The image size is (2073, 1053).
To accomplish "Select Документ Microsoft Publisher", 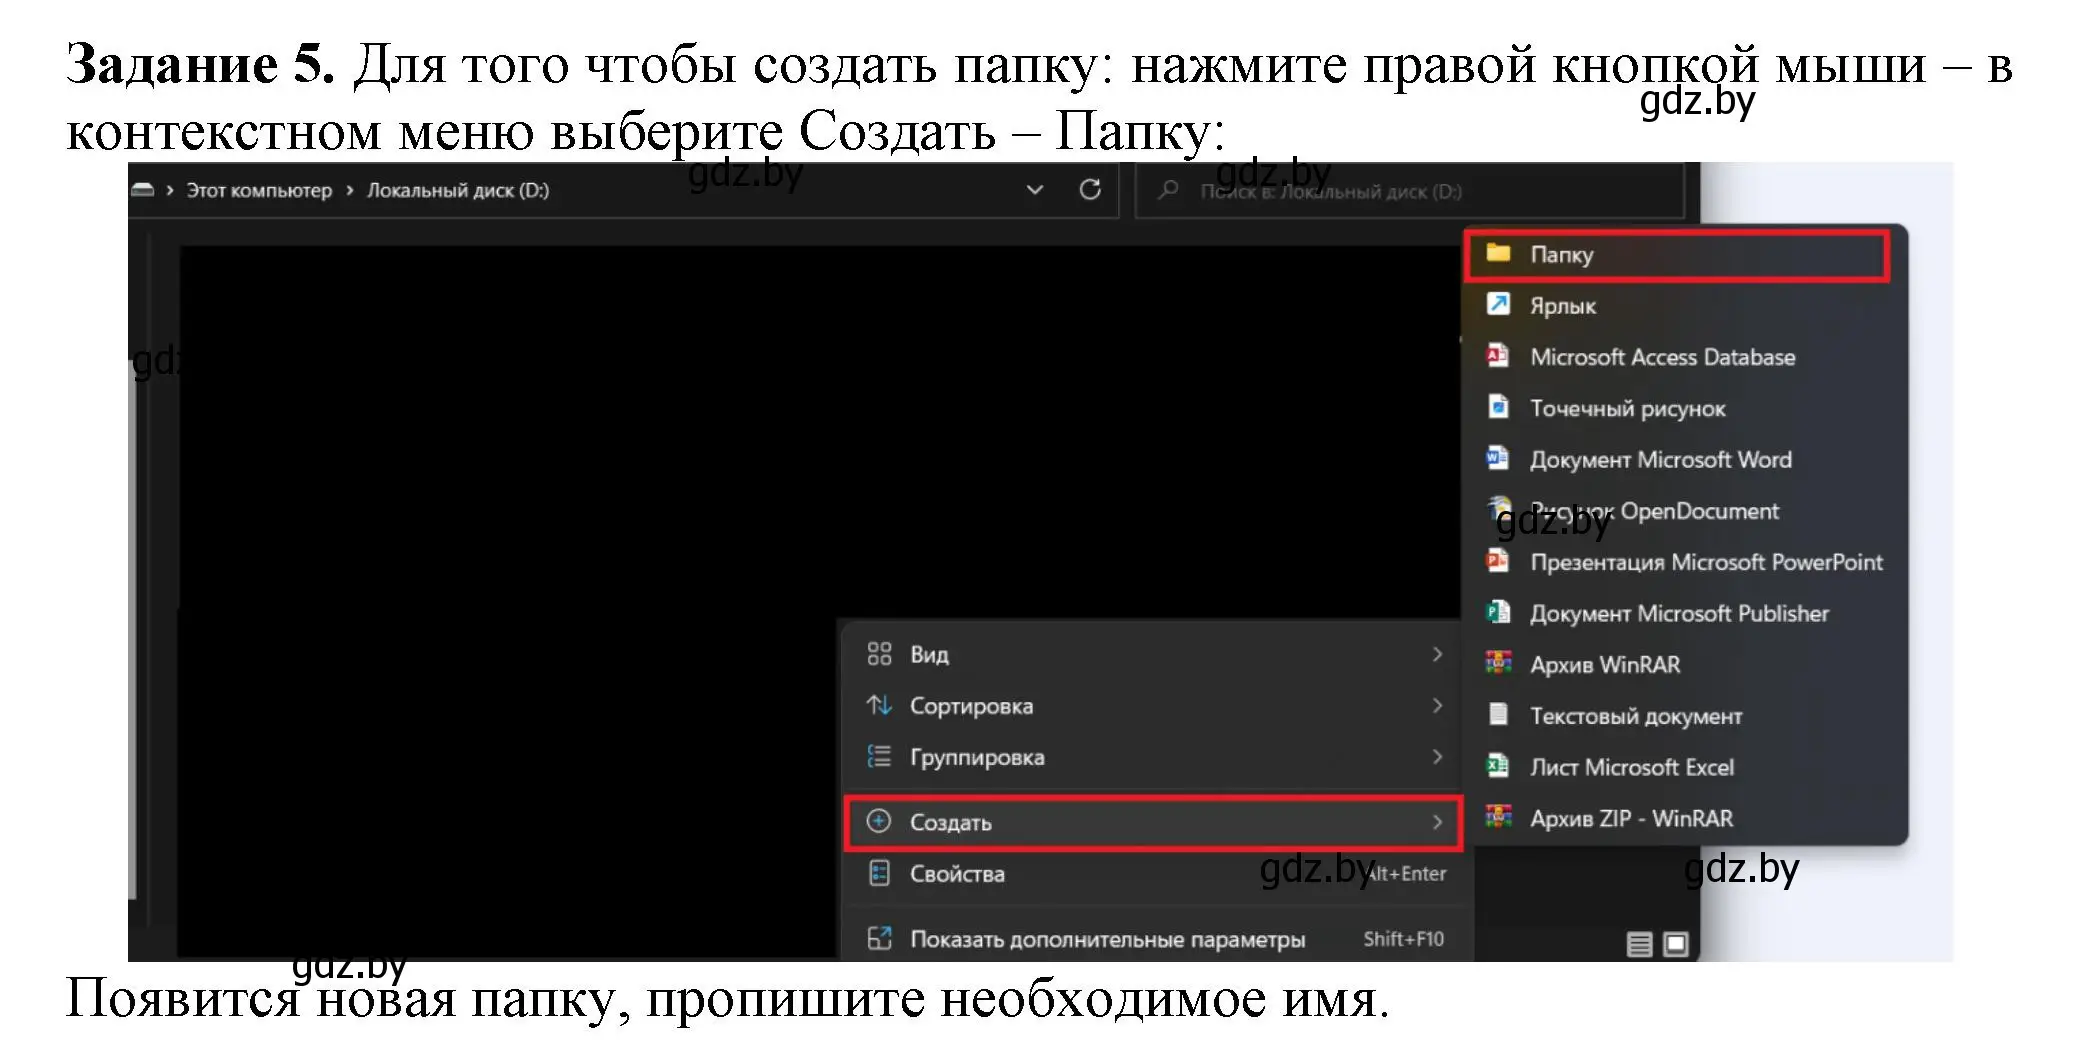I will pyautogui.click(x=1676, y=613).
